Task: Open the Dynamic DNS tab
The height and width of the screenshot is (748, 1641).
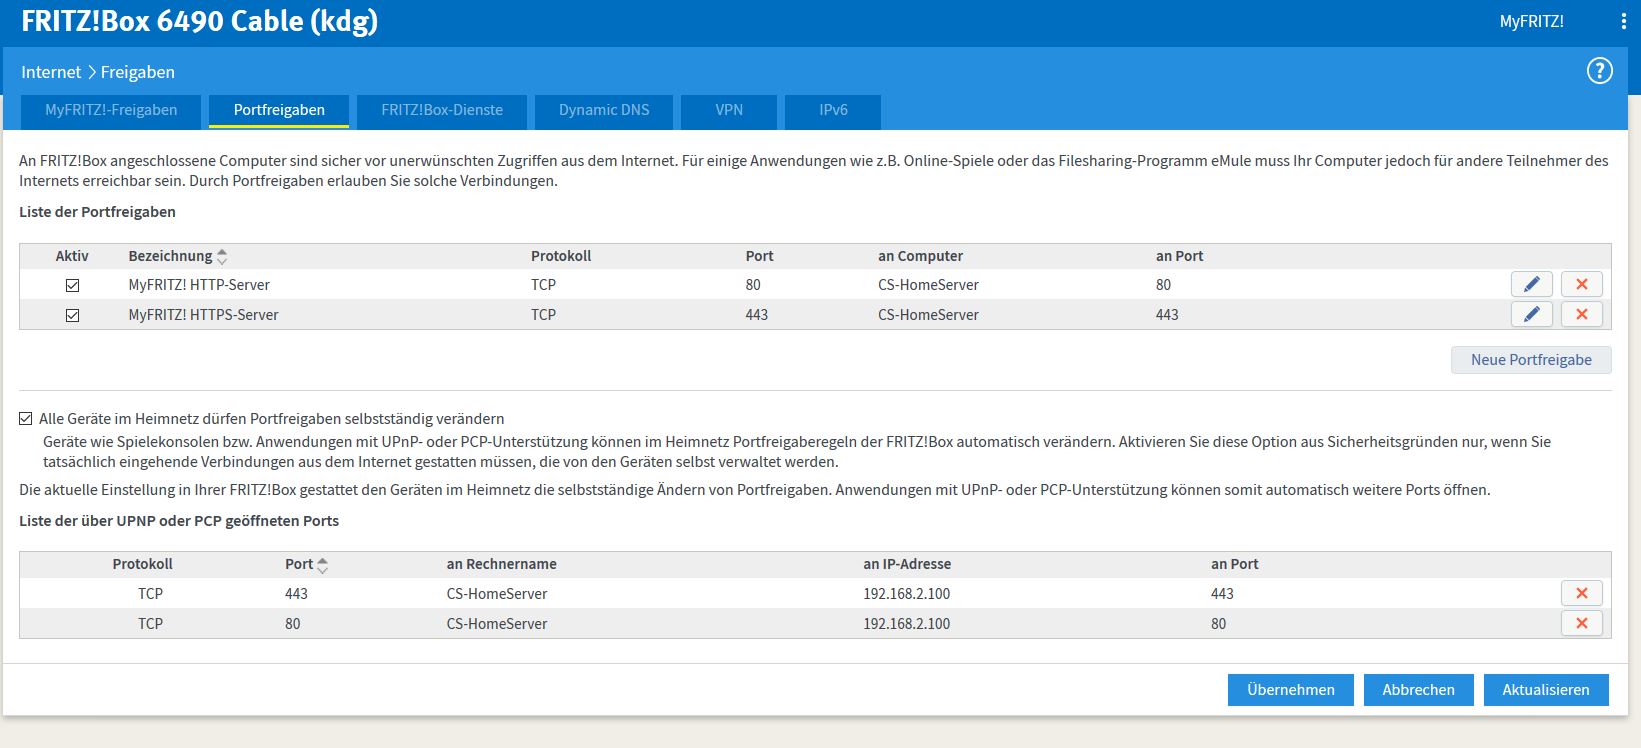Action: 604,111
